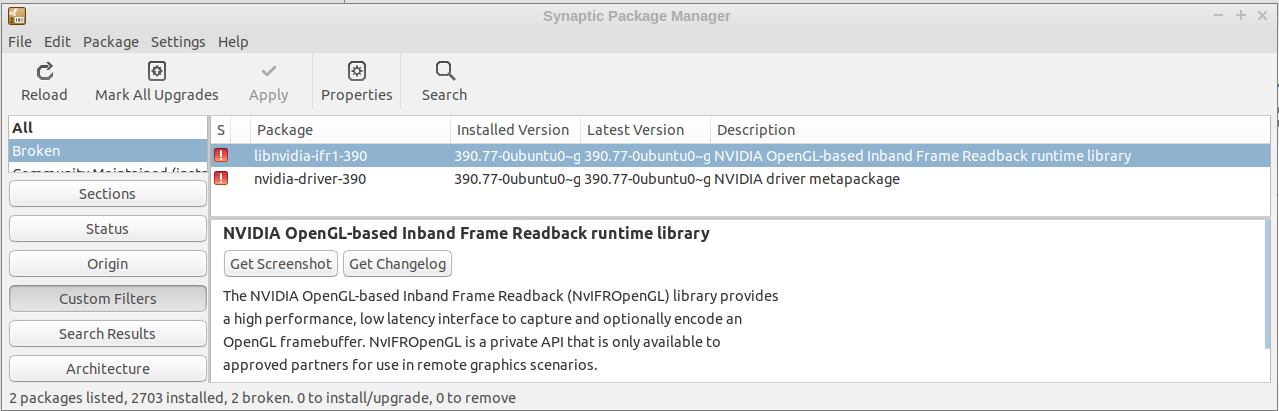Click the Synaptic app icon in titlebar
The height and width of the screenshot is (411, 1279).
point(17,16)
